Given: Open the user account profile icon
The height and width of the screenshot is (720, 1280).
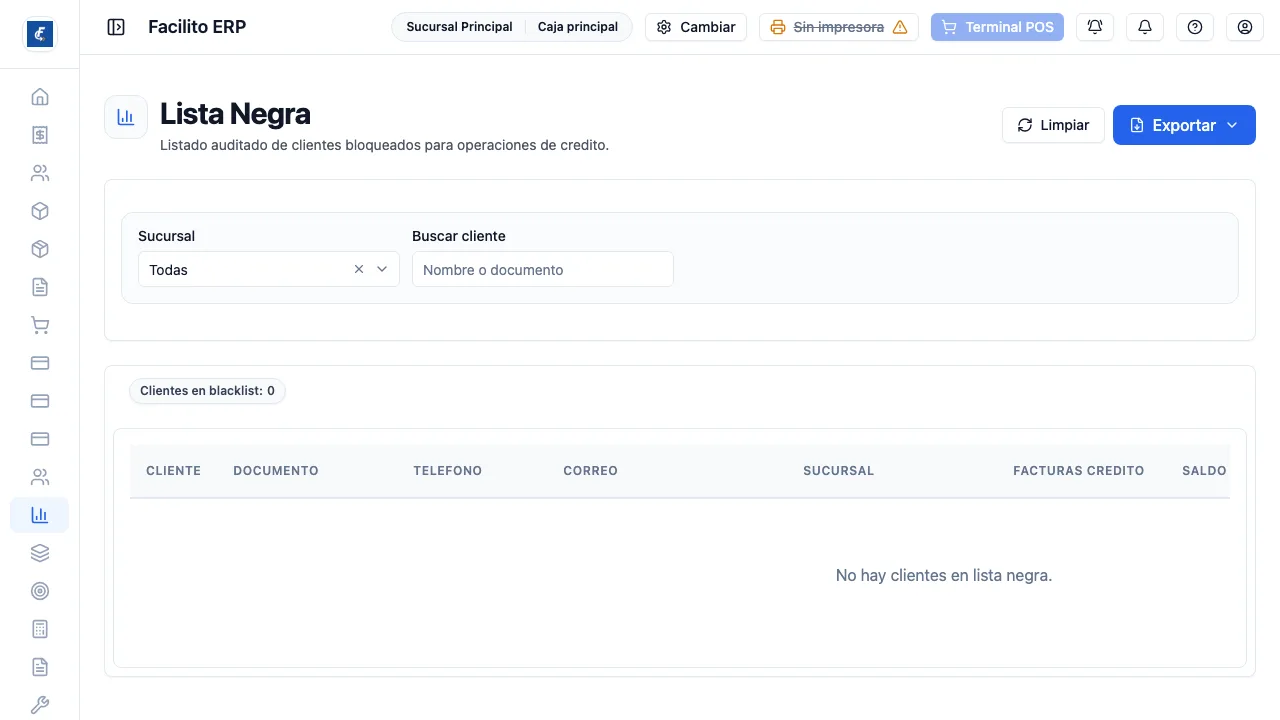Looking at the screenshot, I should click(1245, 27).
